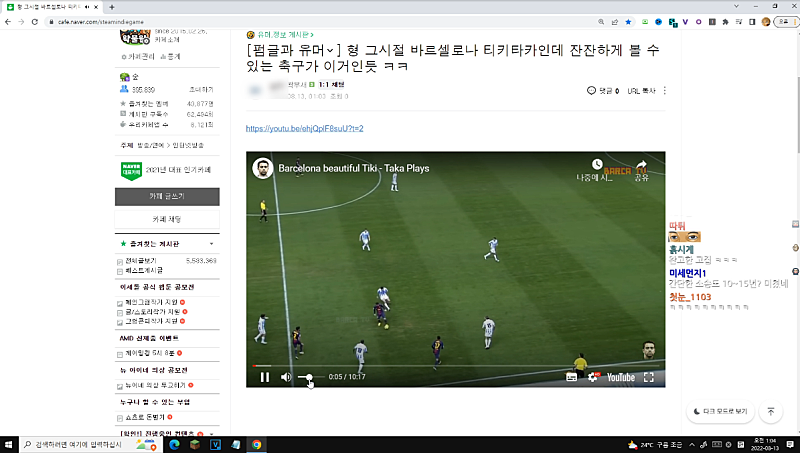800x453 pixels.
Task: Jump to top with arrow button
Action: (x=771, y=411)
